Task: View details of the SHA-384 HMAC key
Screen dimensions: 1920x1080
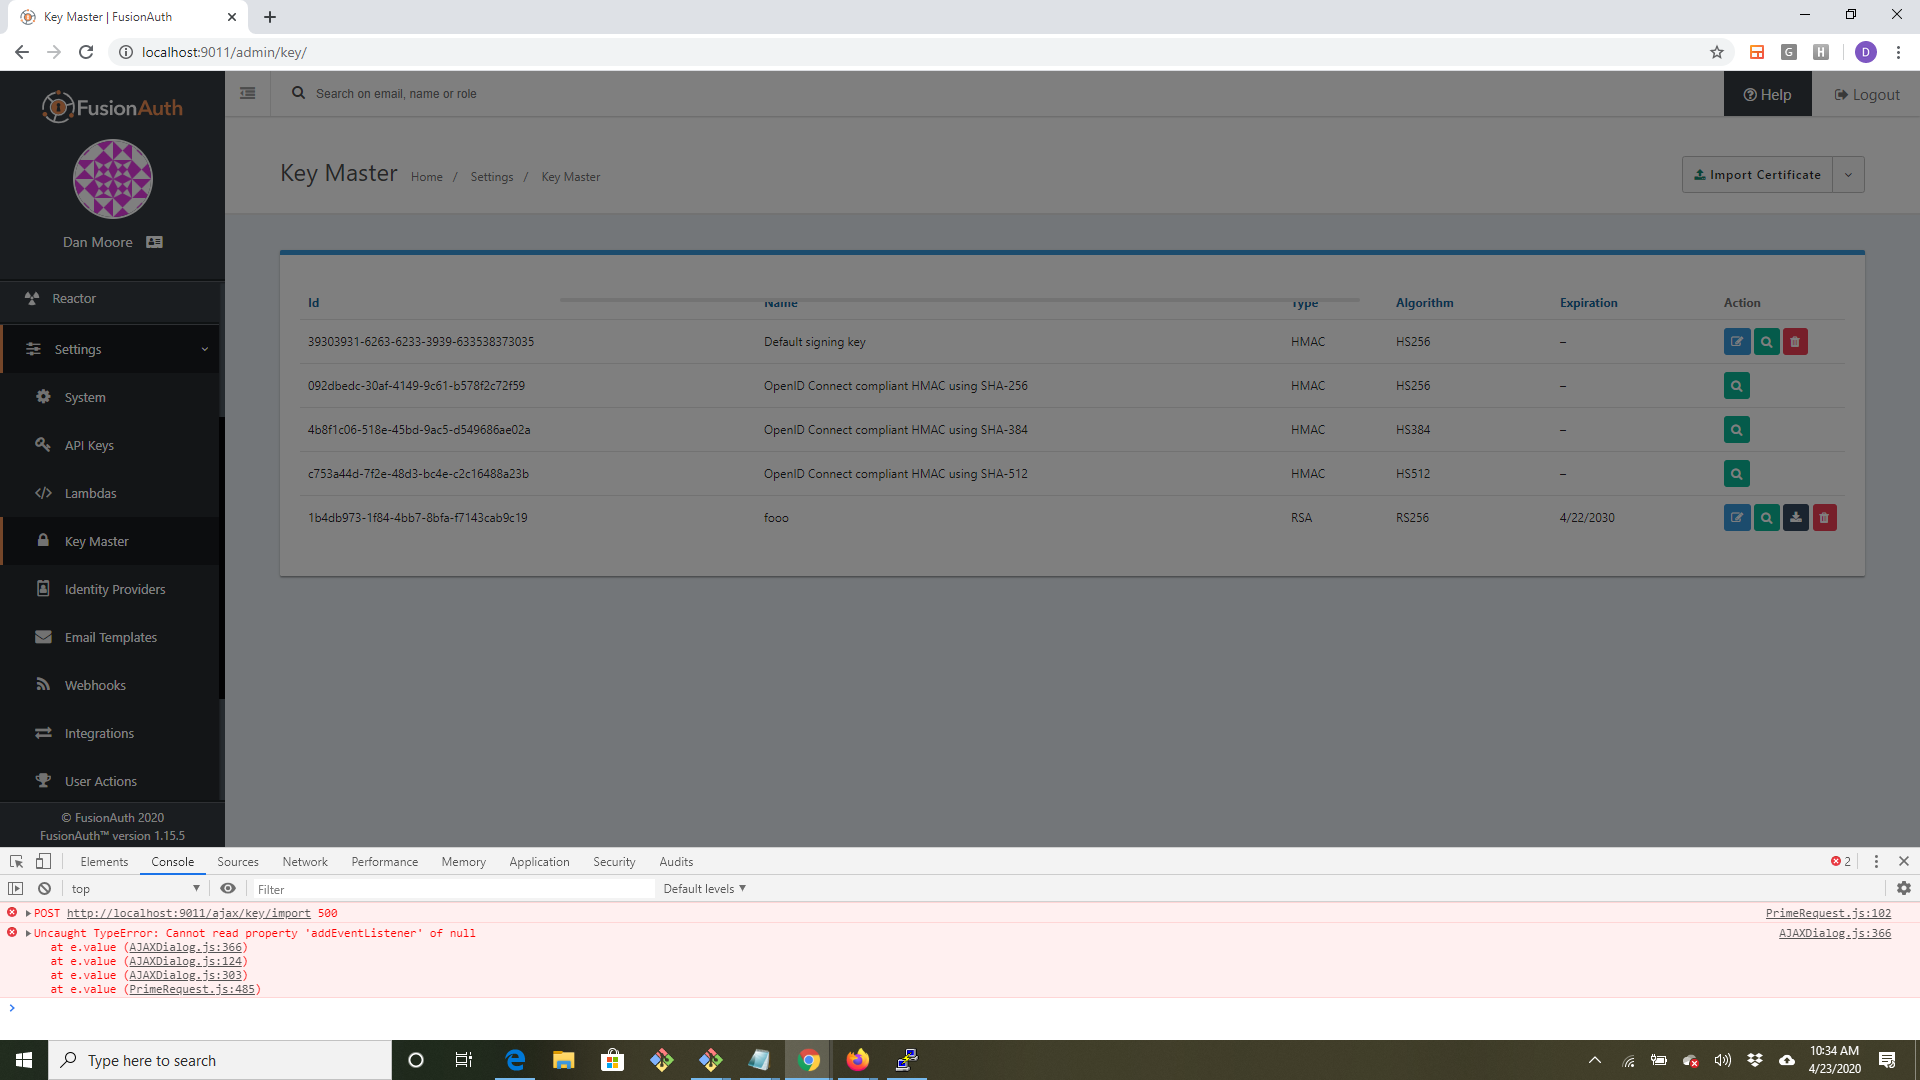Action: (x=1736, y=429)
